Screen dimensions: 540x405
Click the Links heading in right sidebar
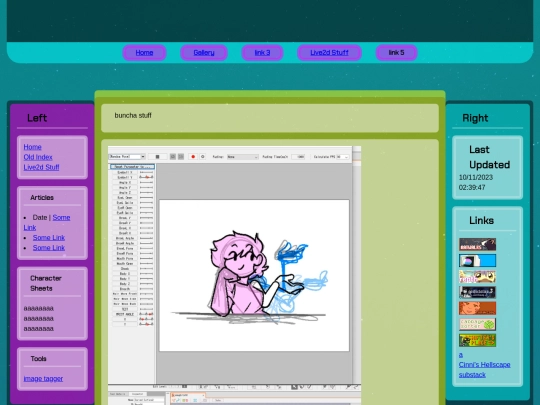481,220
